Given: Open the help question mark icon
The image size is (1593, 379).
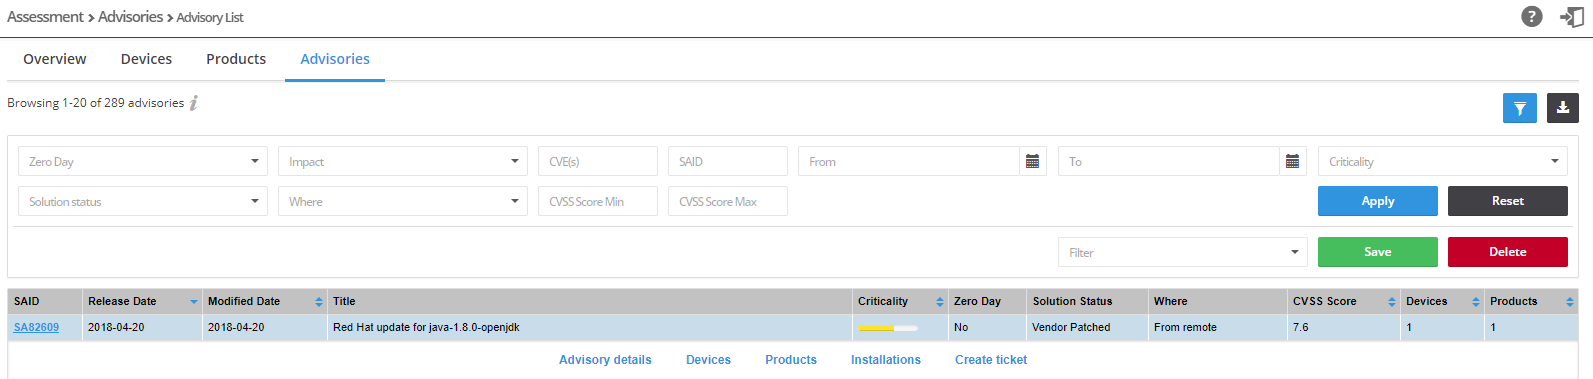Looking at the screenshot, I should [1531, 17].
